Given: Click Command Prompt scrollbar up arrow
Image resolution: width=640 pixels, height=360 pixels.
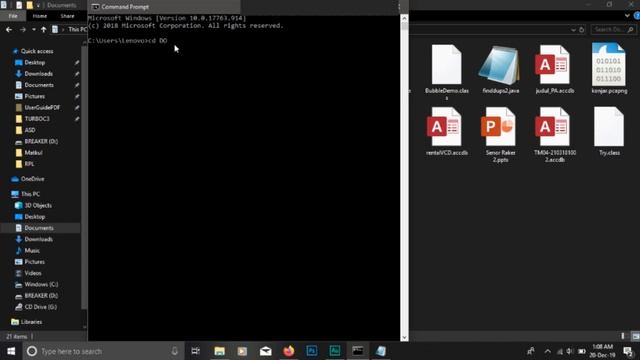Looking at the screenshot, I should coord(404,18).
